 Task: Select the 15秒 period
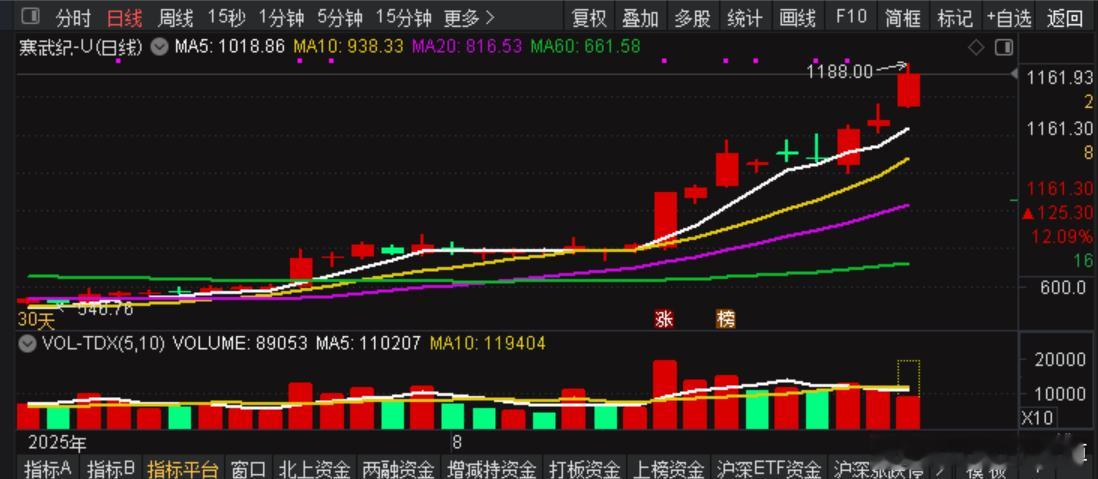(x=226, y=18)
